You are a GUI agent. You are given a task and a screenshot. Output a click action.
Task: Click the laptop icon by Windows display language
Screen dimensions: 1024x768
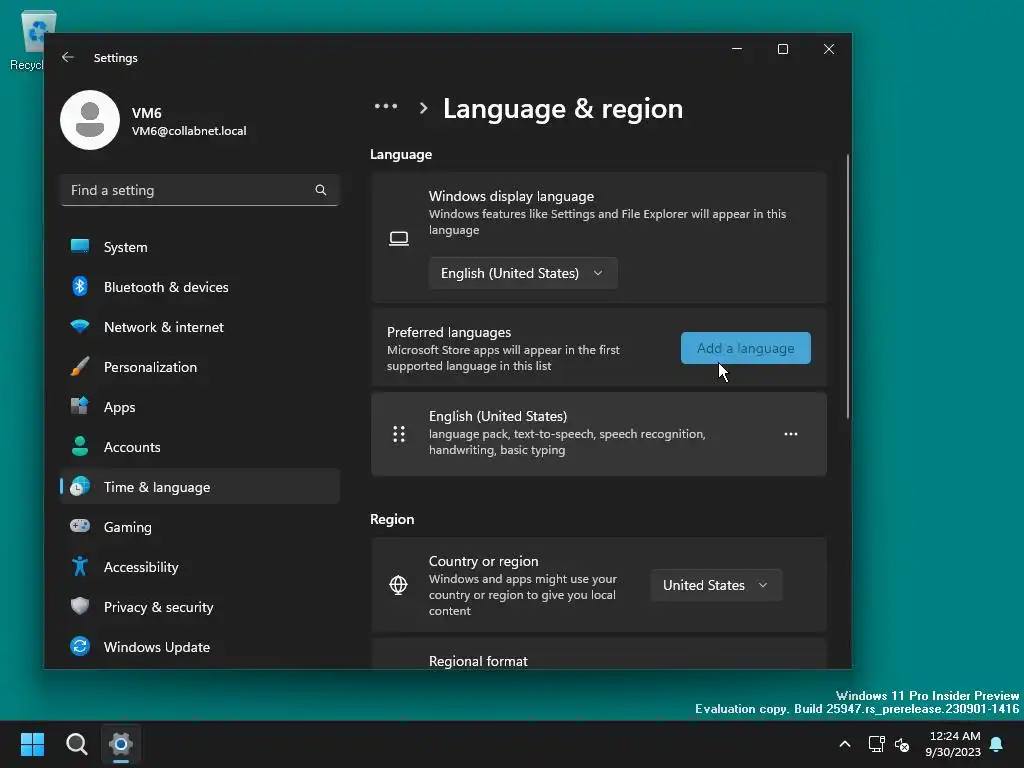pos(399,238)
